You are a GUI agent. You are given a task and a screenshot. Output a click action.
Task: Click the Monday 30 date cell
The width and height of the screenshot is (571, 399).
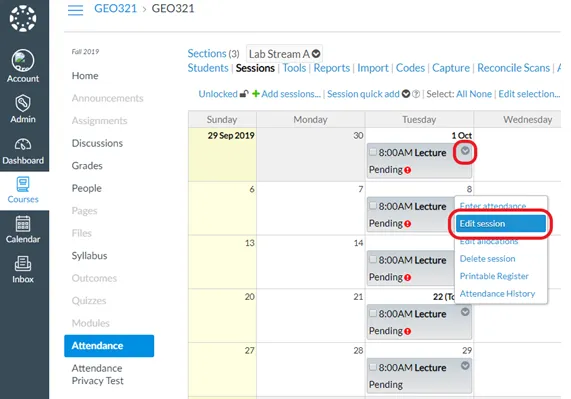(x=311, y=154)
